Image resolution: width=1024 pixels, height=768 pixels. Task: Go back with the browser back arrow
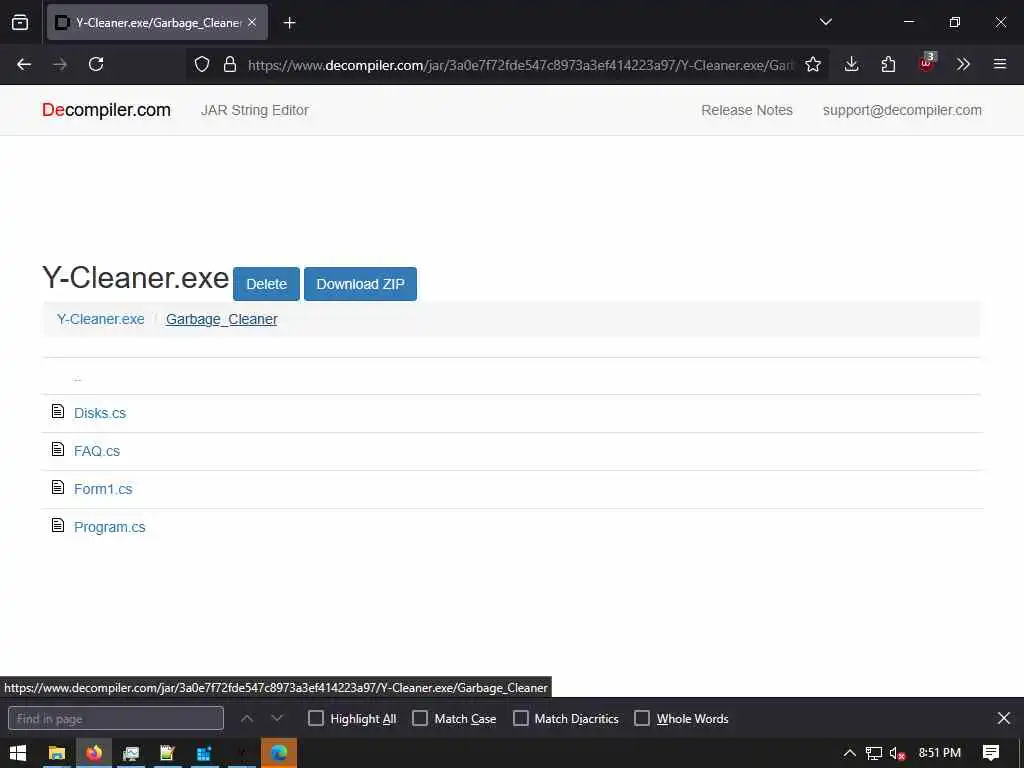click(x=24, y=64)
